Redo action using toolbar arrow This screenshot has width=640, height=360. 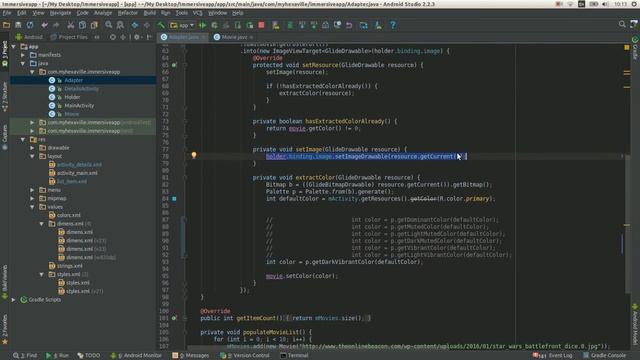56,25
